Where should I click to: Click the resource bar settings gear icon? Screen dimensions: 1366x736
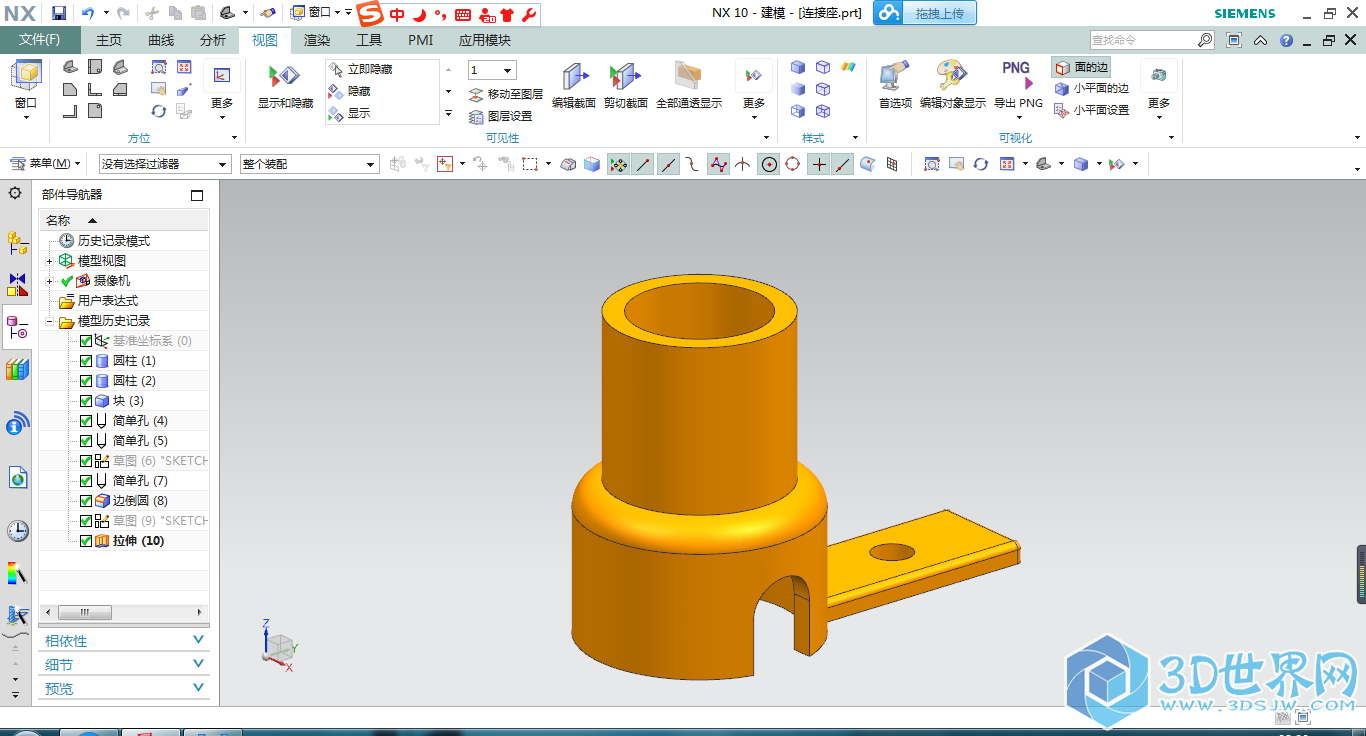tap(15, 193)
